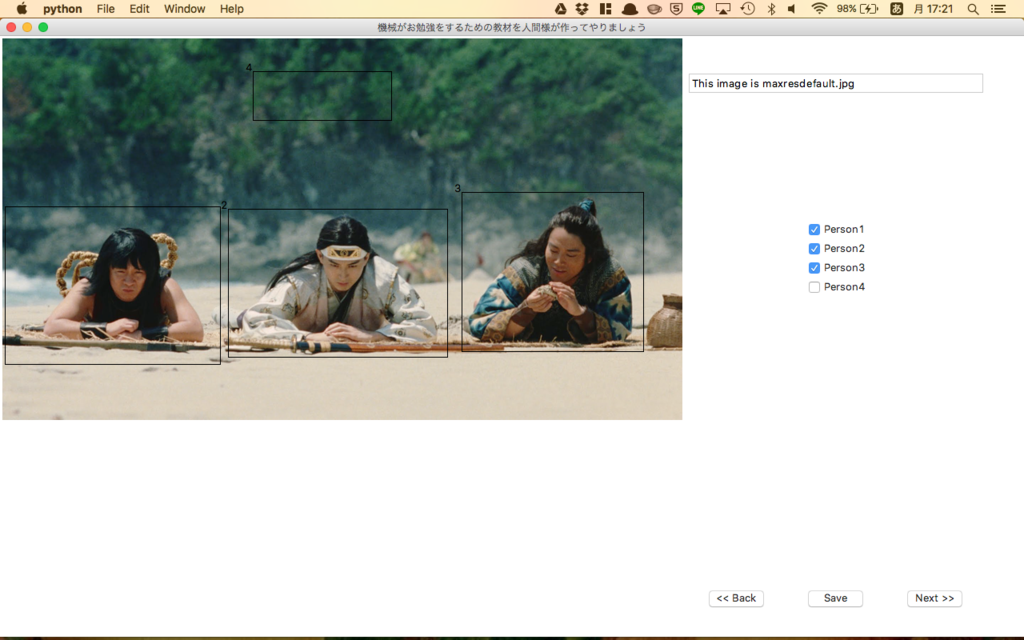This screenshot has height=640, width=1024.
Task: Click the << Back button
Action: click(x=736, y=598)
